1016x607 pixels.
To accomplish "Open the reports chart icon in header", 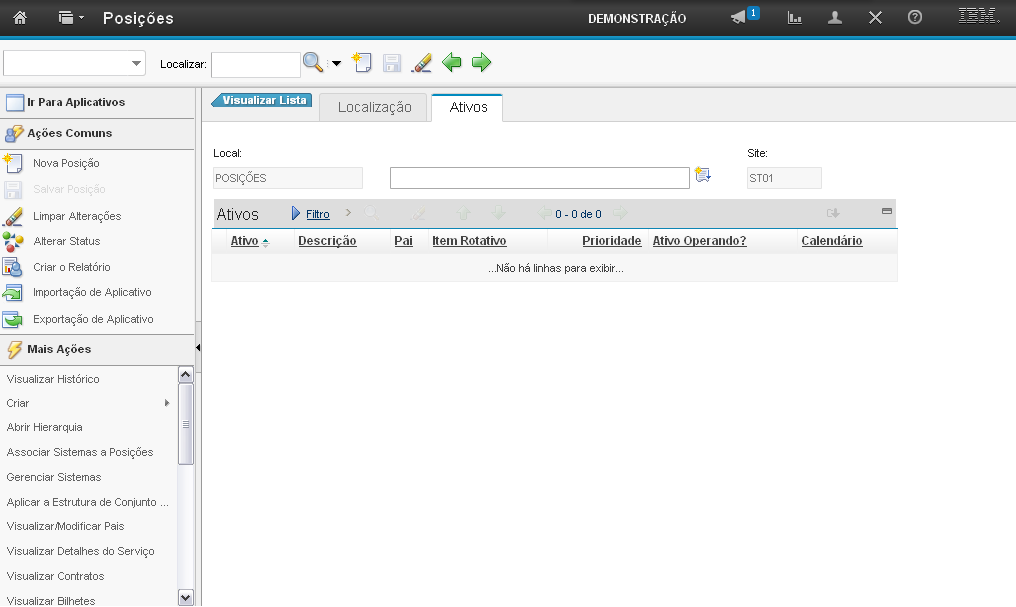I will pos(795,18).
